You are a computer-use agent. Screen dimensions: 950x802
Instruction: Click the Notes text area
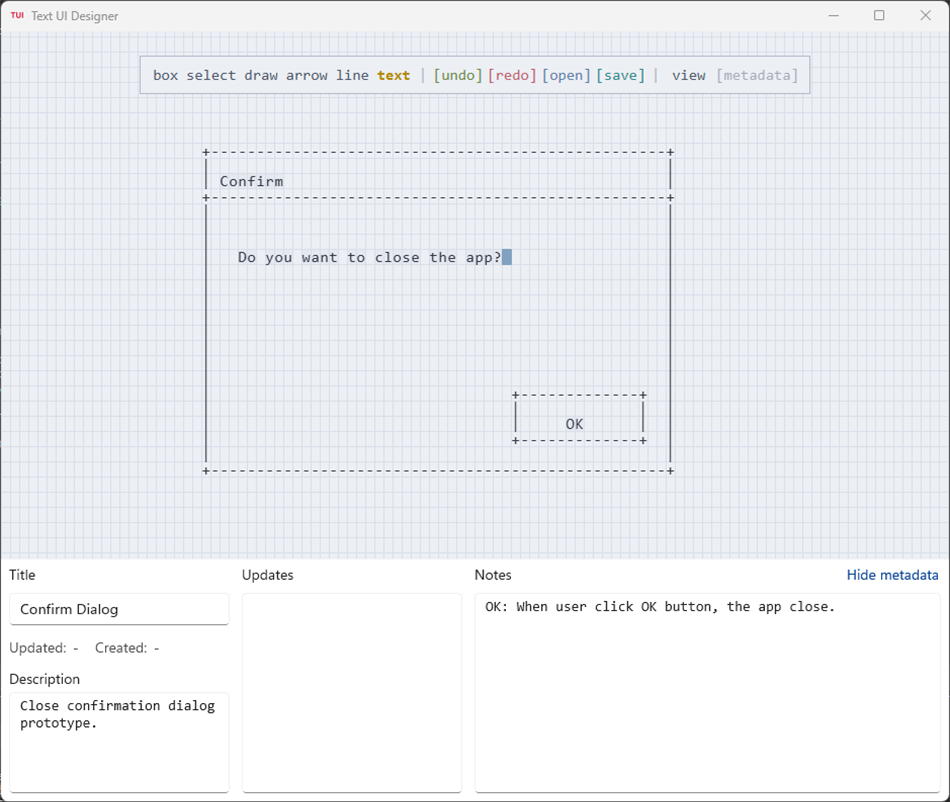click(707, 692)
